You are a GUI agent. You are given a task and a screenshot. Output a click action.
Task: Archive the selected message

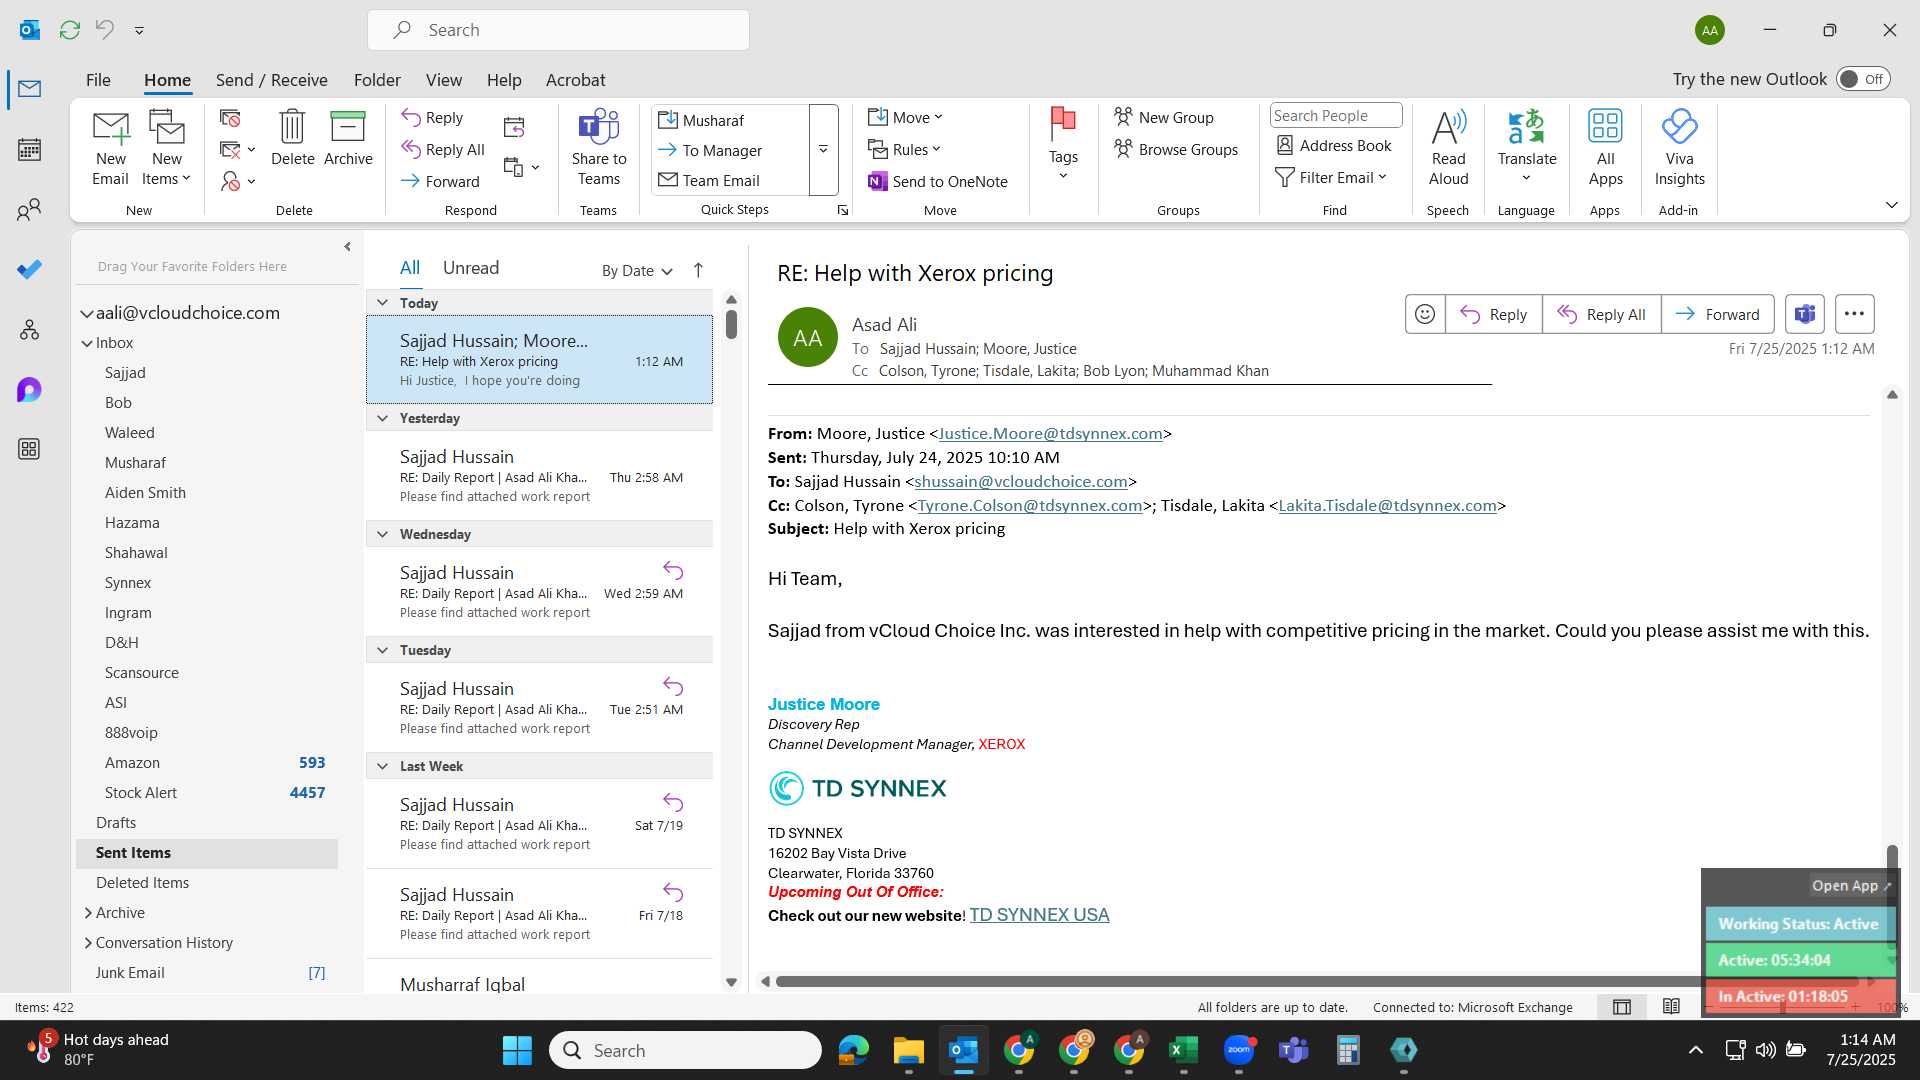click(x=348, y=138)
